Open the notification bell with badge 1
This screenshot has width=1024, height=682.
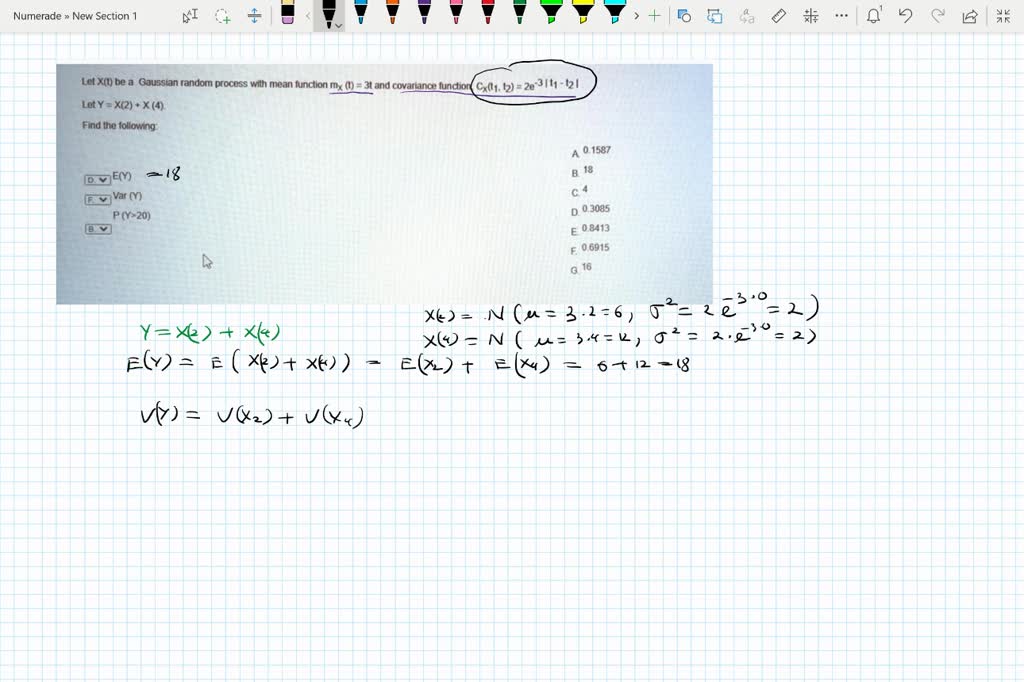(874, 16)
